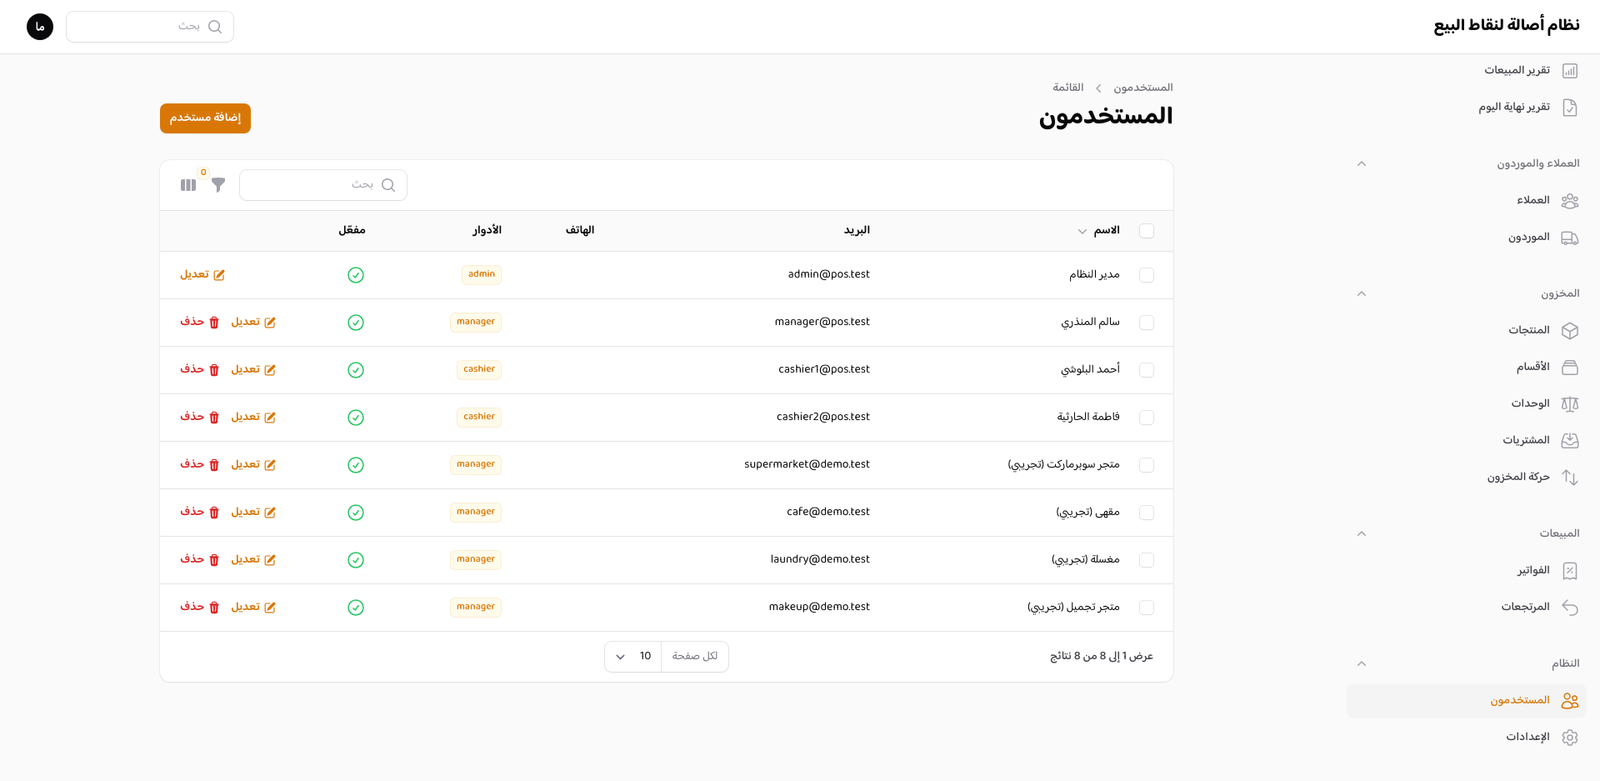Click نظام أصالة لنقاط البيع brand title
The width and height of the screenshot is (1600, 781).
point(1506,26)
